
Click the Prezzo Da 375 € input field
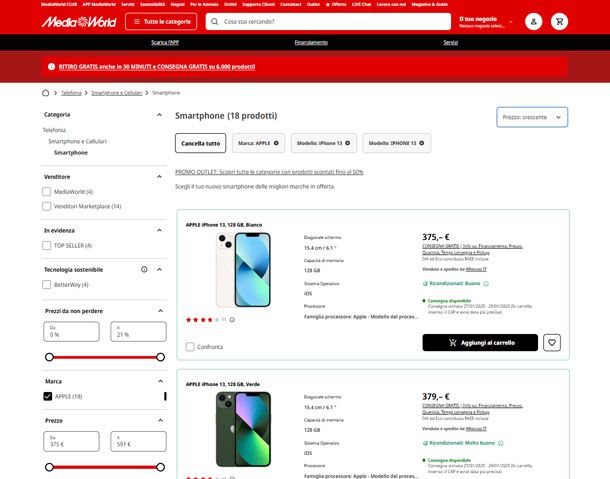click(x=71, y=441)
